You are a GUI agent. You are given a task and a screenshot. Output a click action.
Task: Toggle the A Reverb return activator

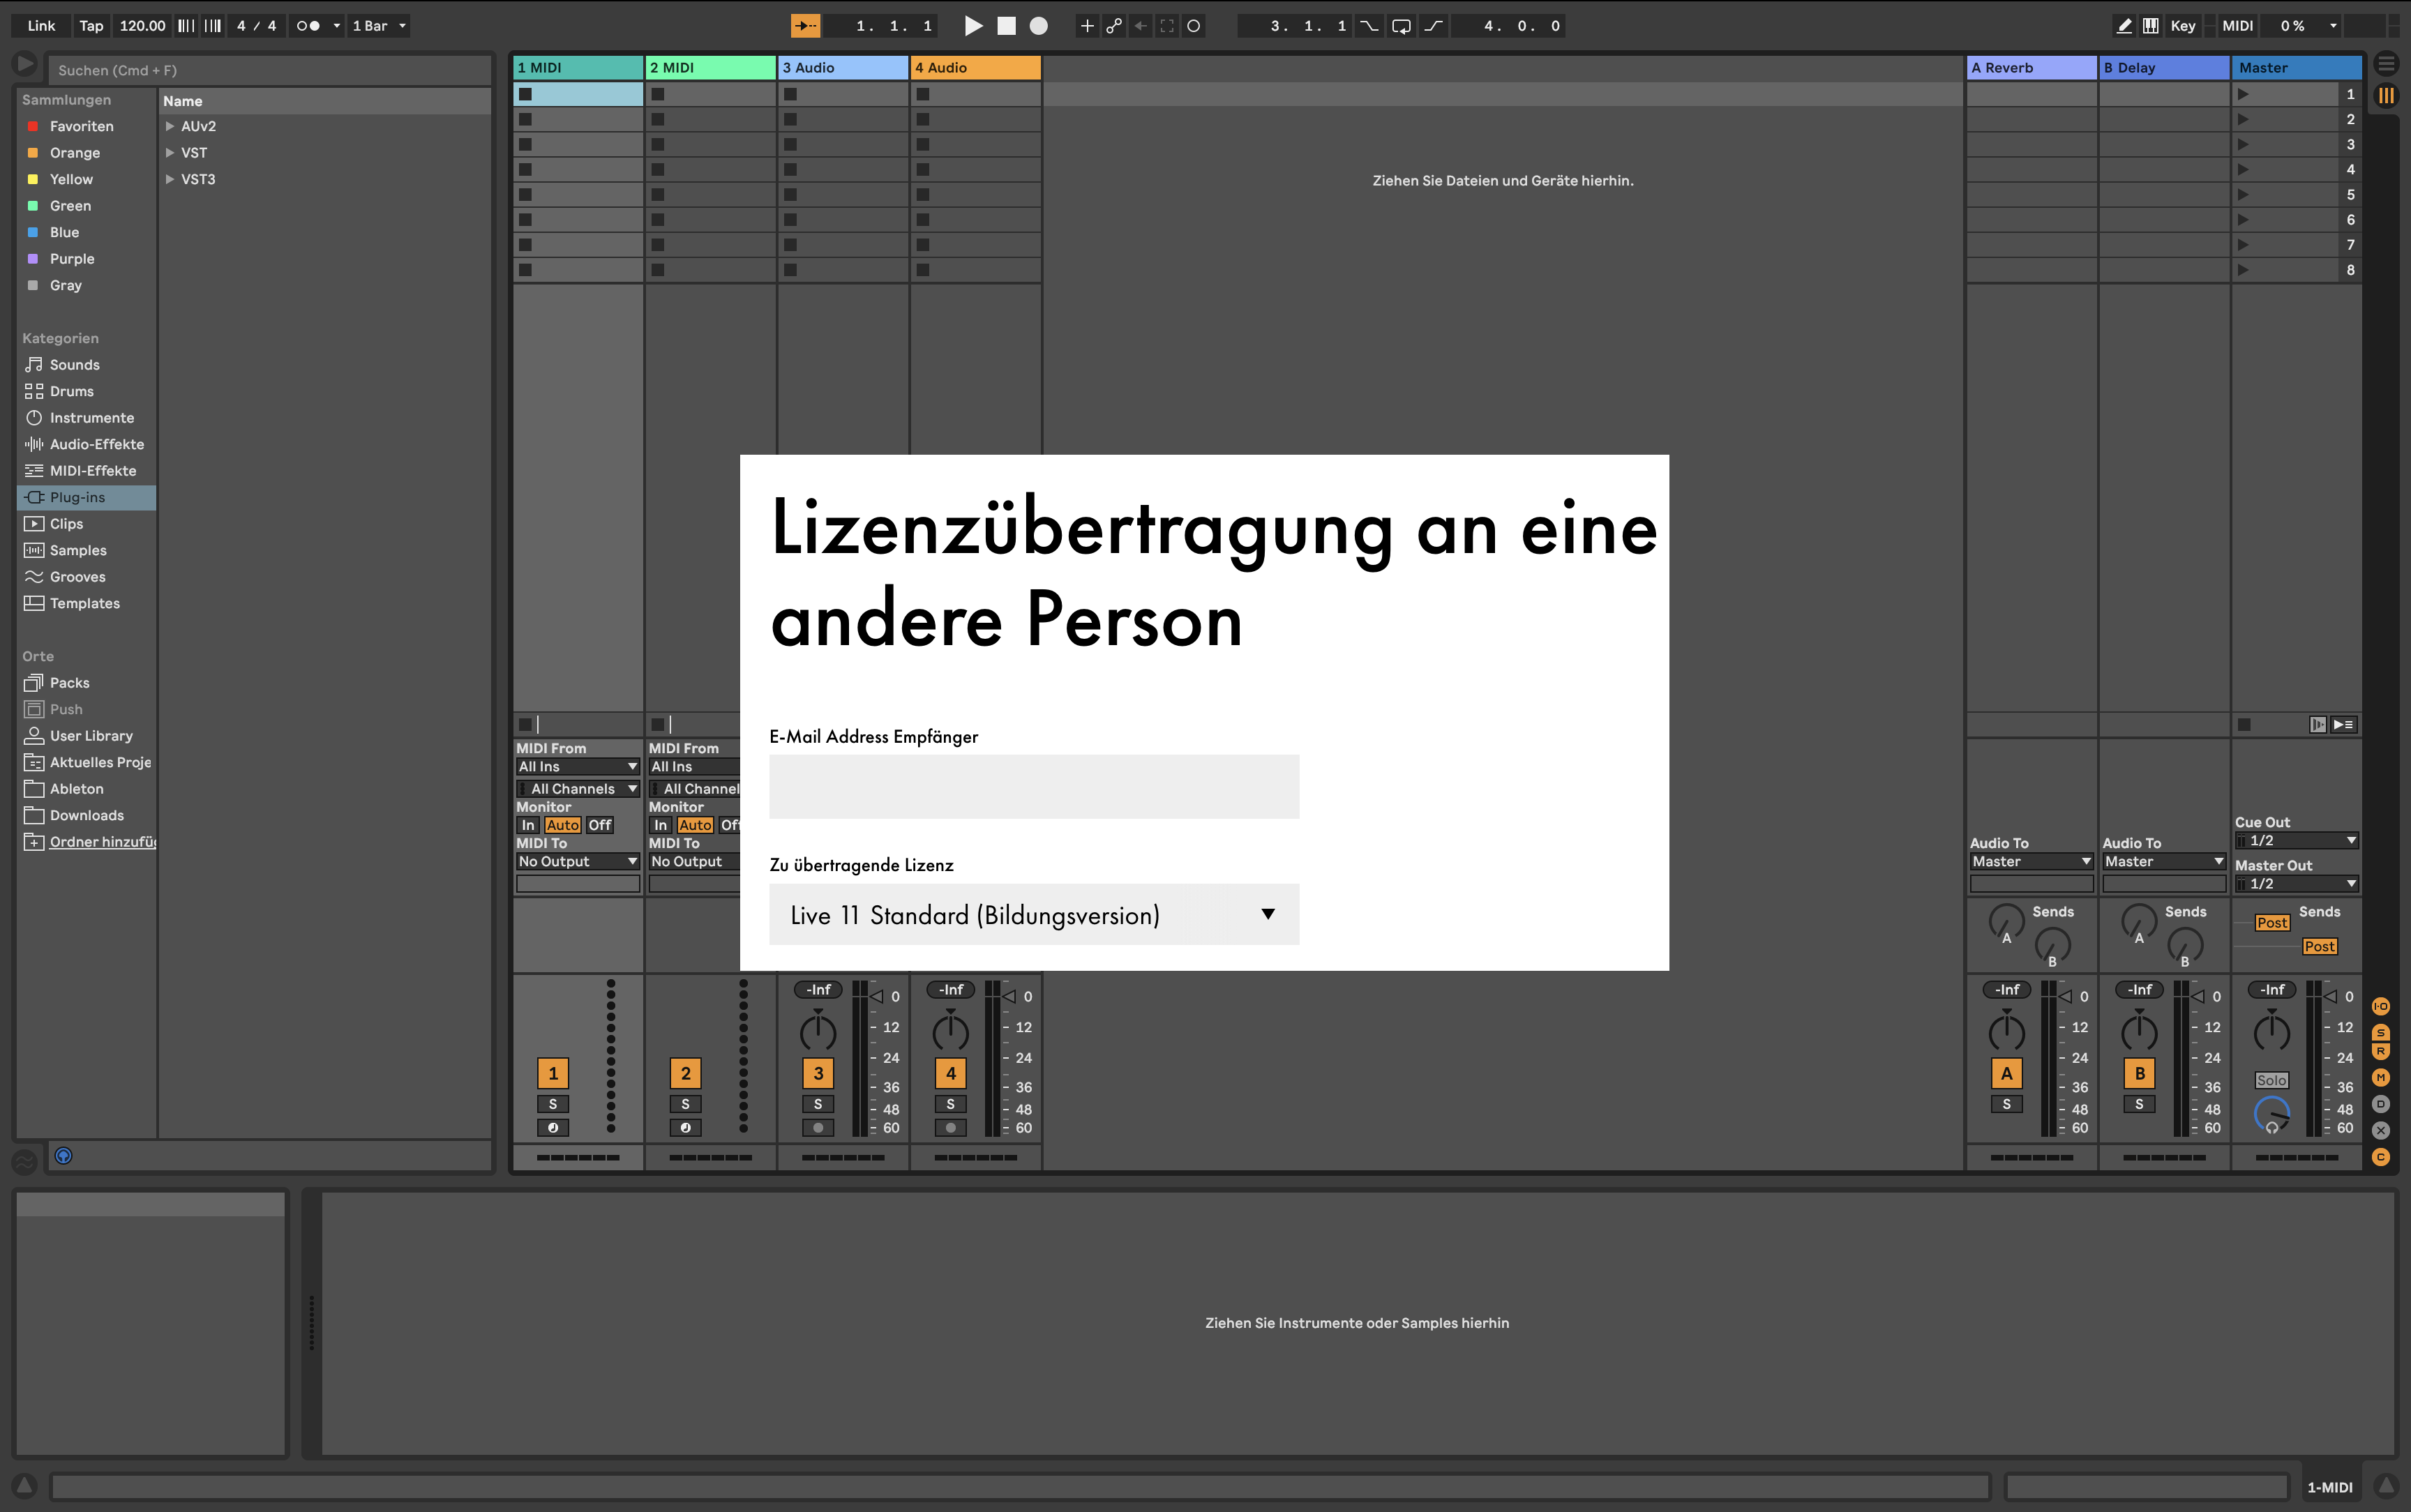(x=2007, y=1074)
